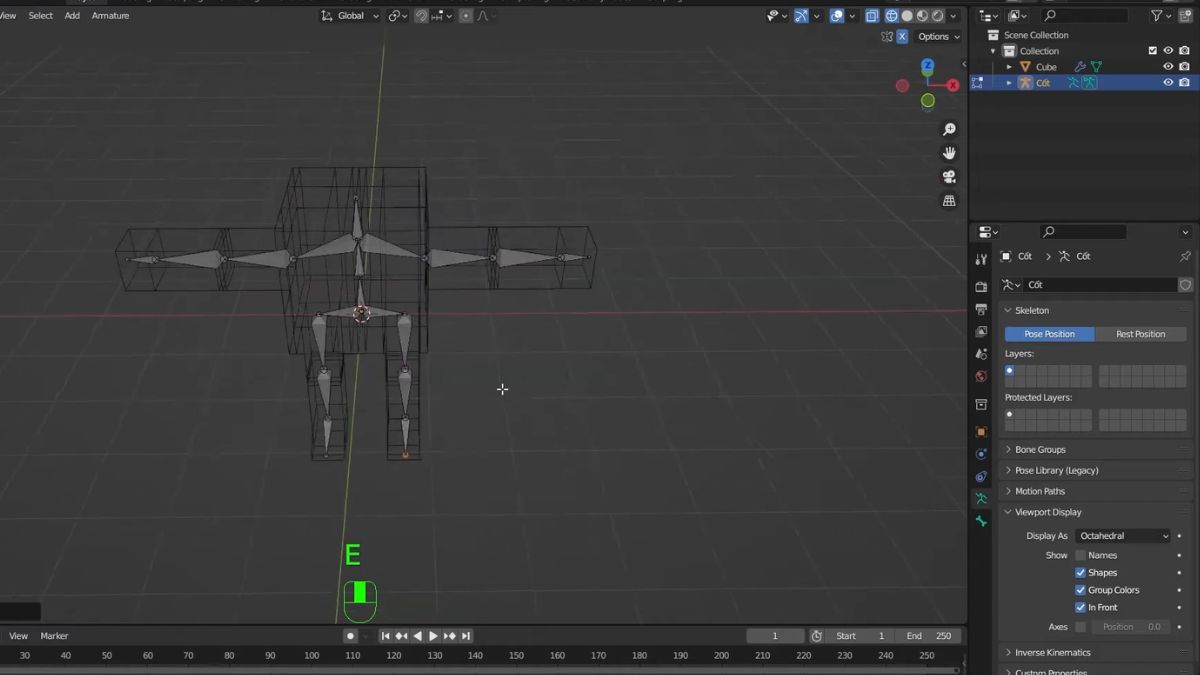Viewport: 1200px width, 675px height.
Task: Open the World properties tab
Action: pos(981,377)
